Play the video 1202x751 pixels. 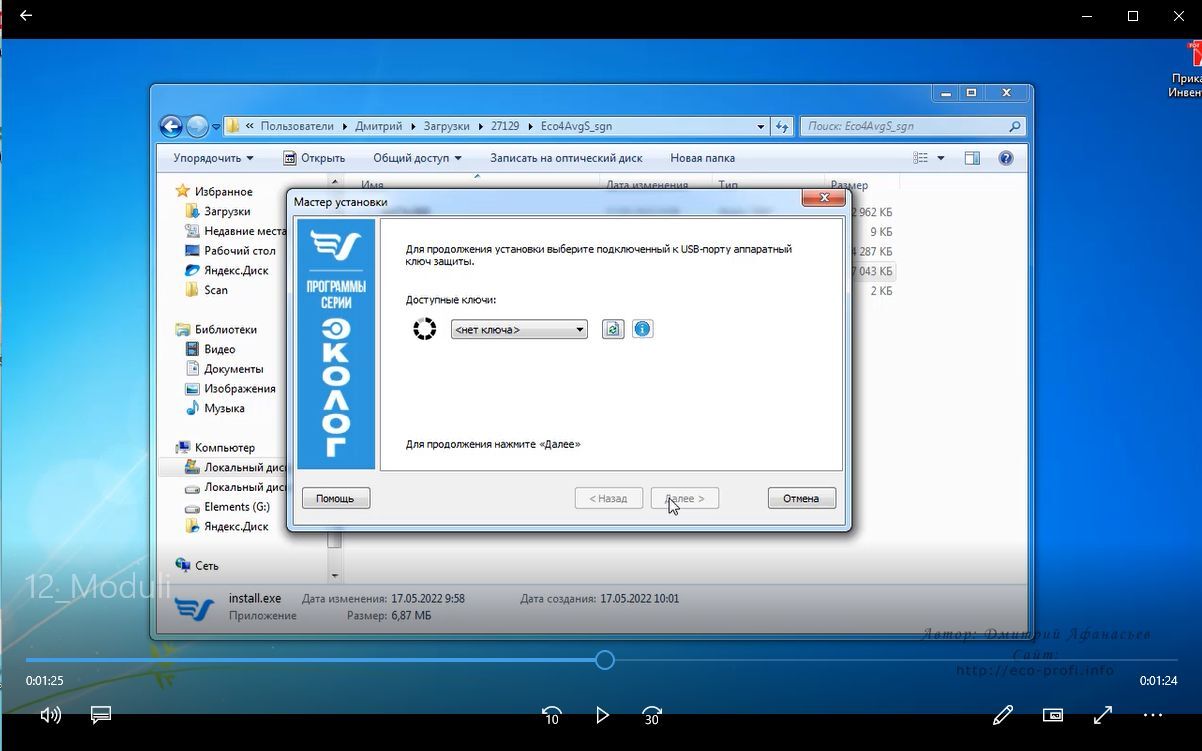point(602,715)
